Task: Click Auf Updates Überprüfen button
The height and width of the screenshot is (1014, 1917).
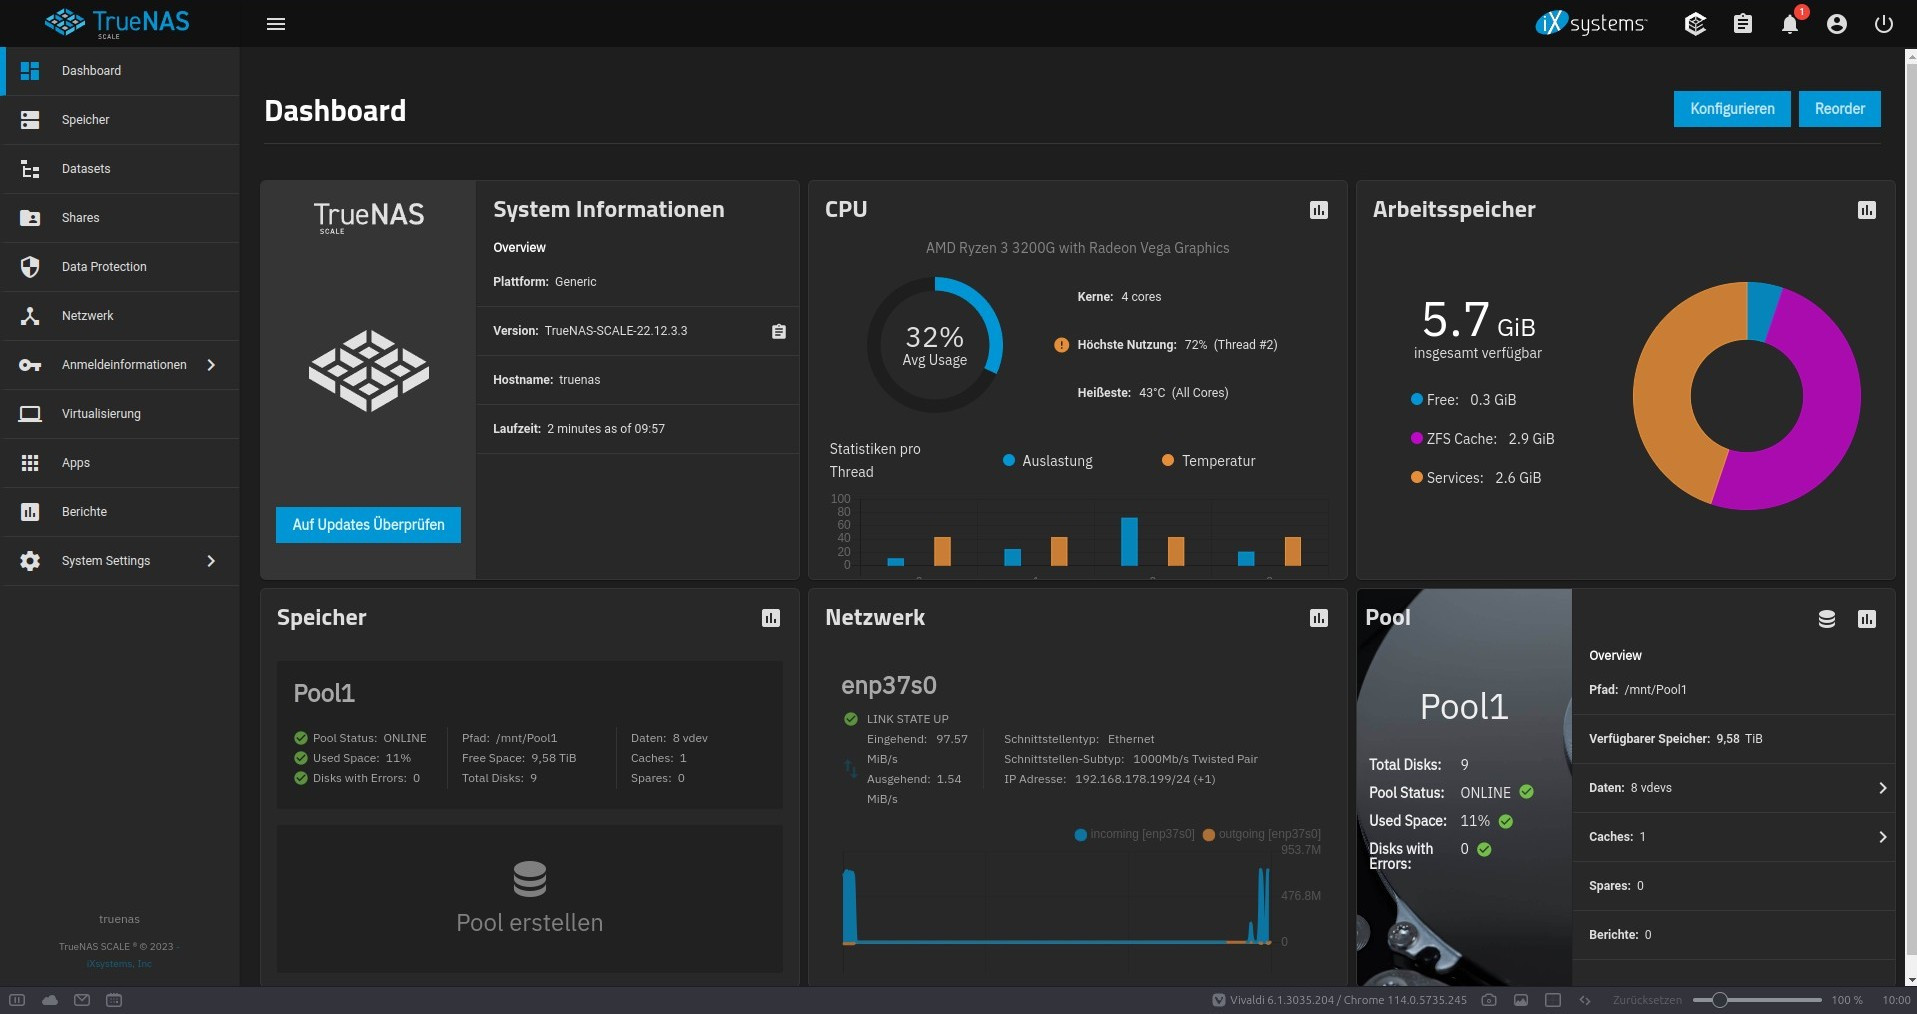Action: pos(368,525)
